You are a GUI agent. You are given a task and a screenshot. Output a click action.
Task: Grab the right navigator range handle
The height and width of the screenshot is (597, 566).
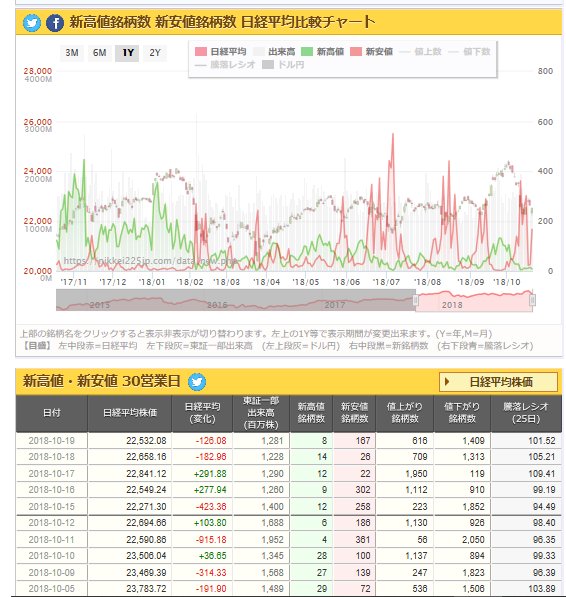coord(533,300)
